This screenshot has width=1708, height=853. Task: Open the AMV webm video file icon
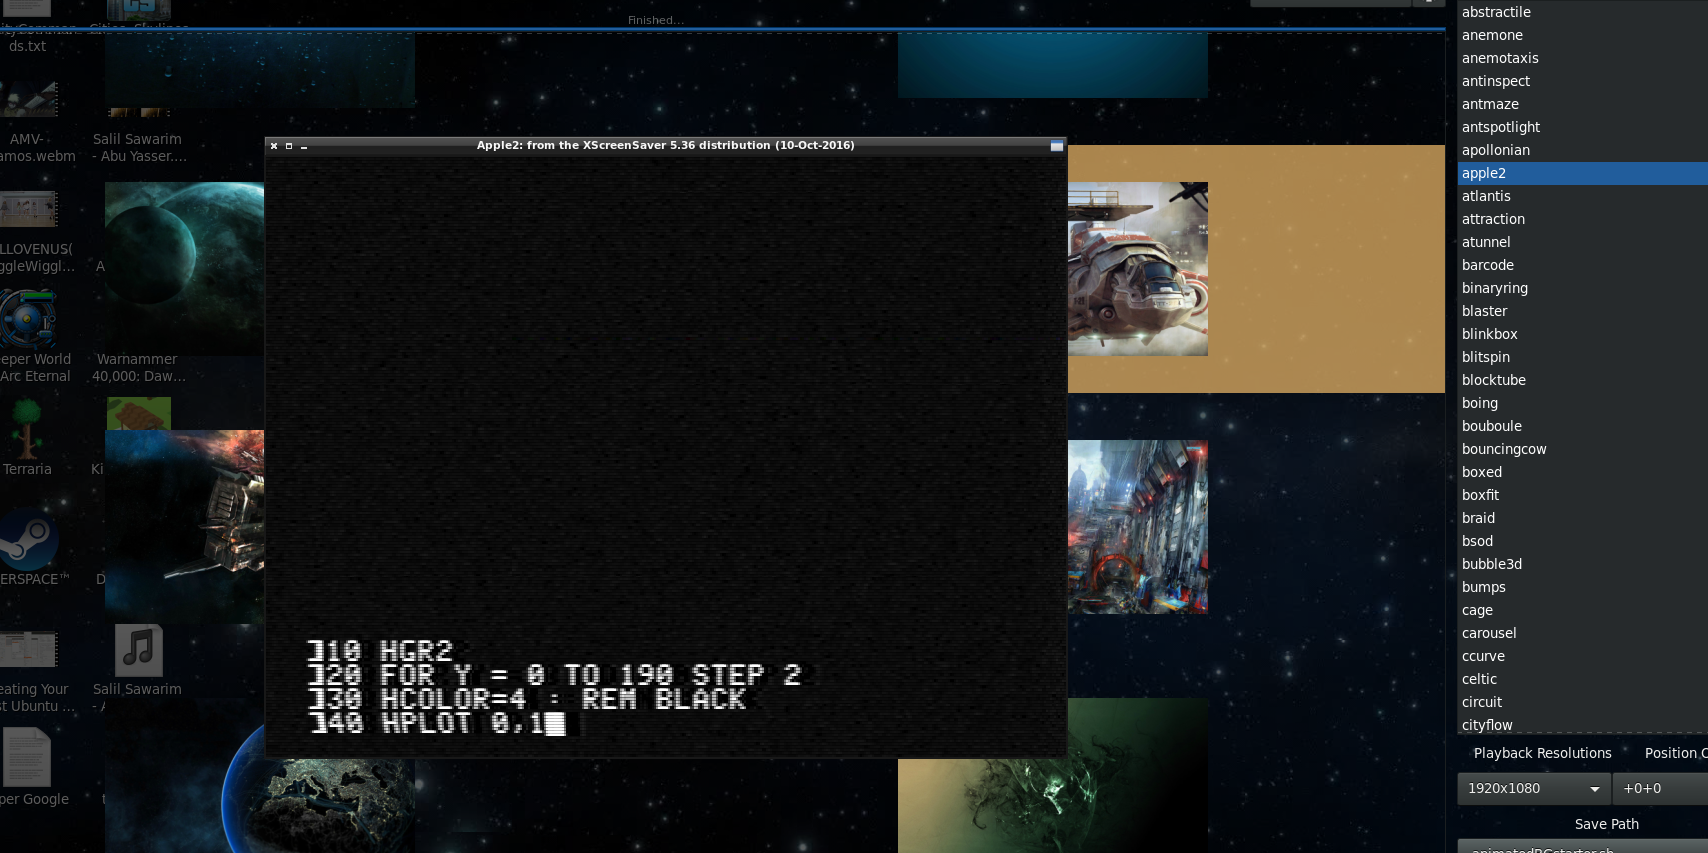point(28,99)
